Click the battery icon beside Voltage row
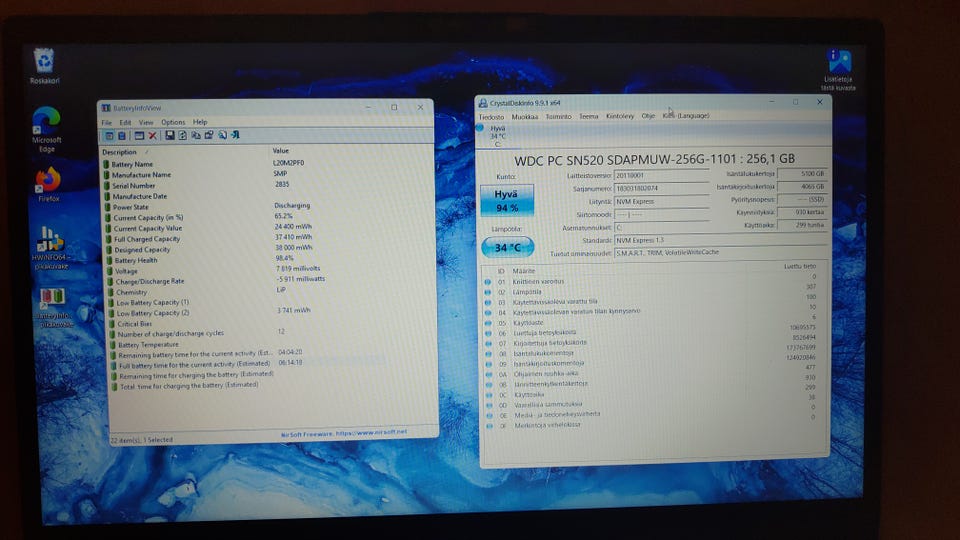Image resolution: width=960 pixels, height=540 pixels. click(x=109, y=271)
